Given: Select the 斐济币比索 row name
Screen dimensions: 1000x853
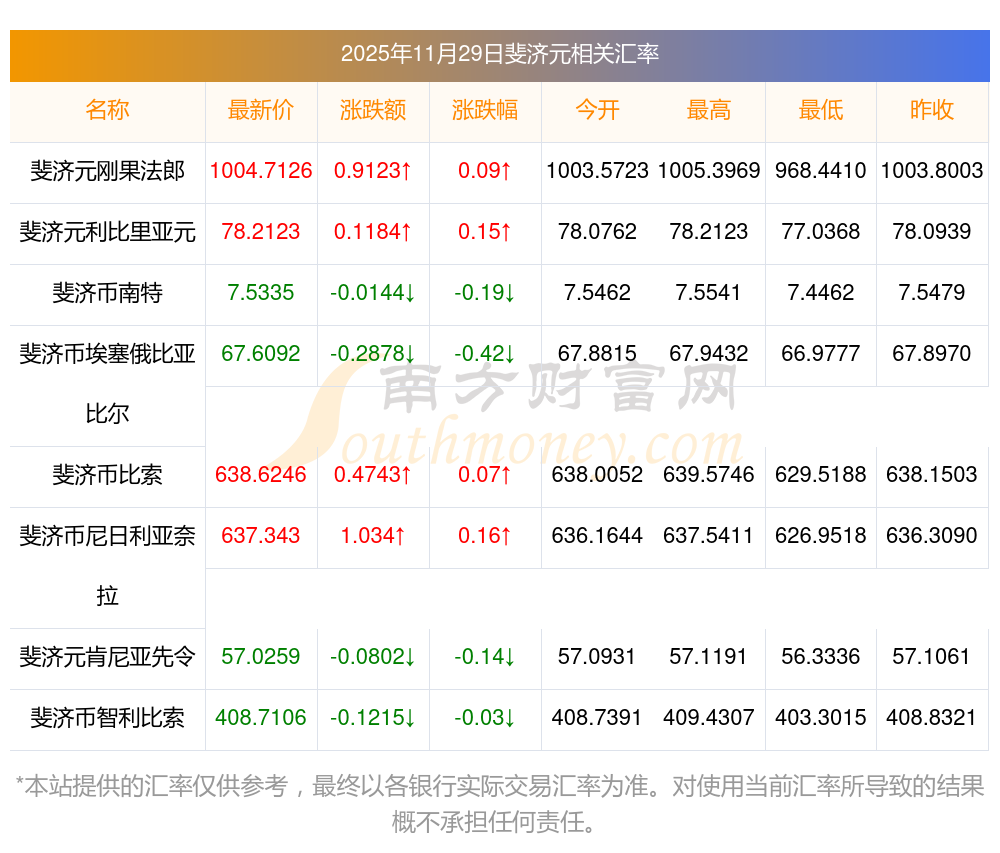Looking at the screenshot, I should 107,475.
